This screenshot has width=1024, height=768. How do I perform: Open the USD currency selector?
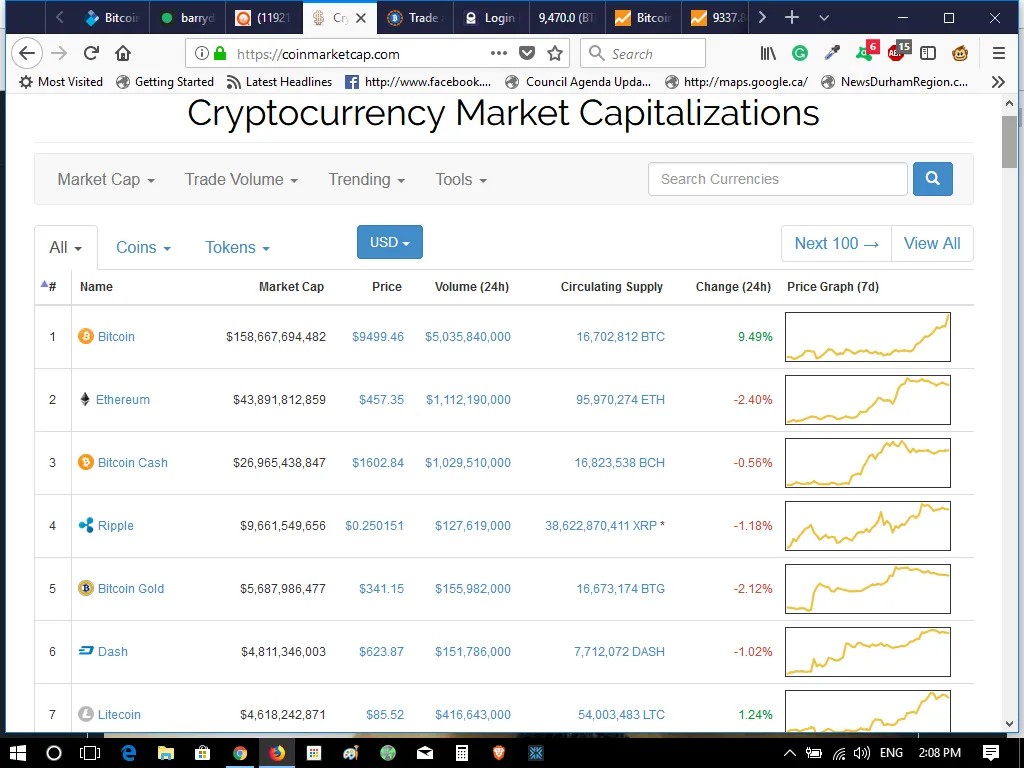tap(390, 242)
